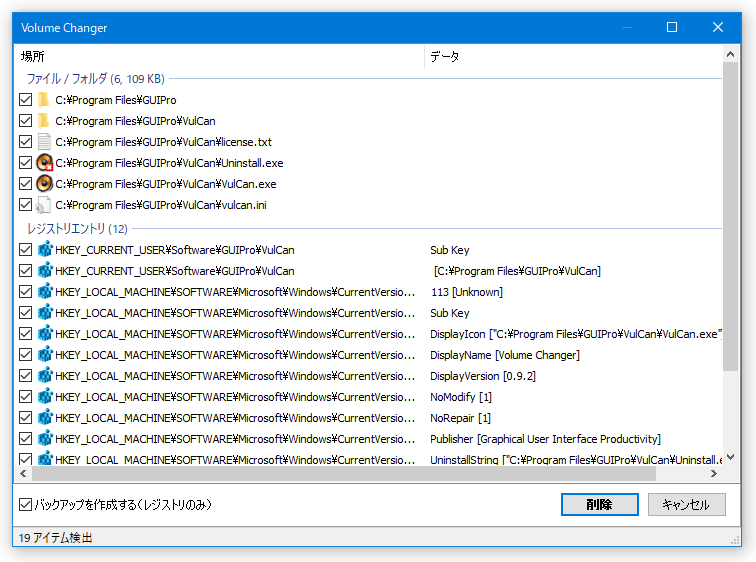This screenshot has height=562, width=756.
Task: Click registry icon of the DisplayVersion row
Action: tap(45, 375)
